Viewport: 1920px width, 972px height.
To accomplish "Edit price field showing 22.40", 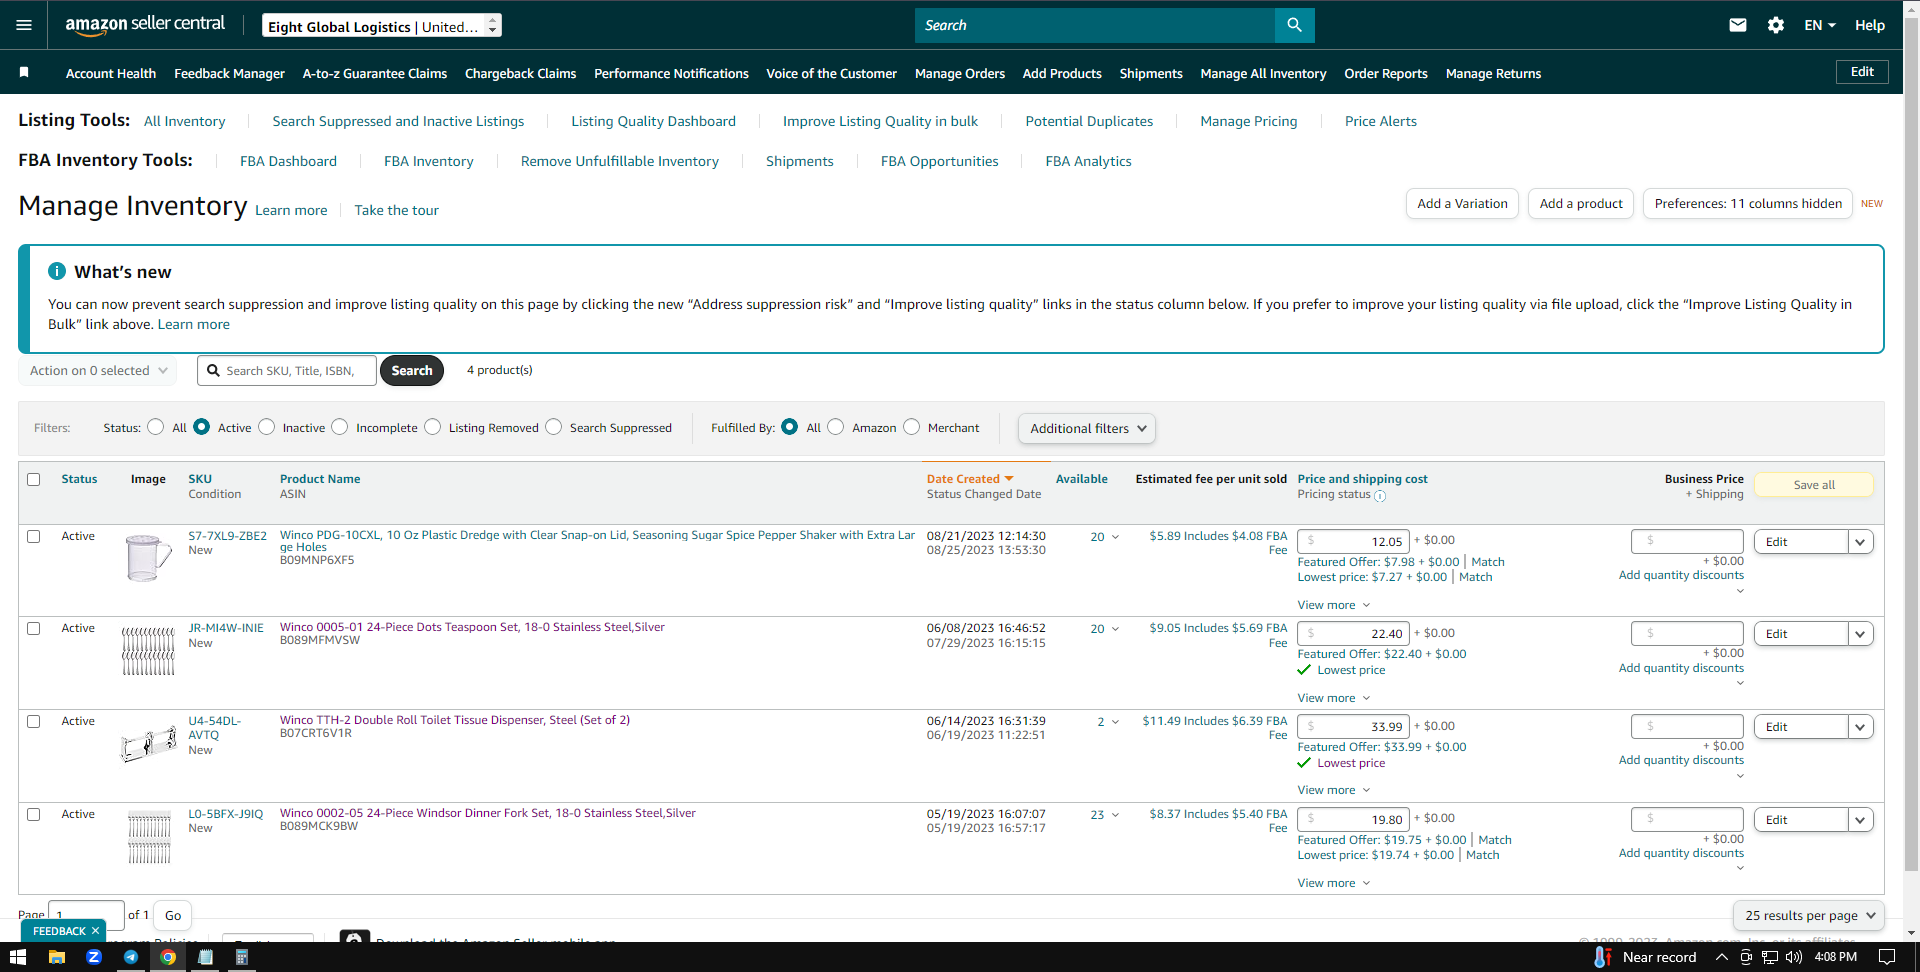I will (x=1354, y=634).
